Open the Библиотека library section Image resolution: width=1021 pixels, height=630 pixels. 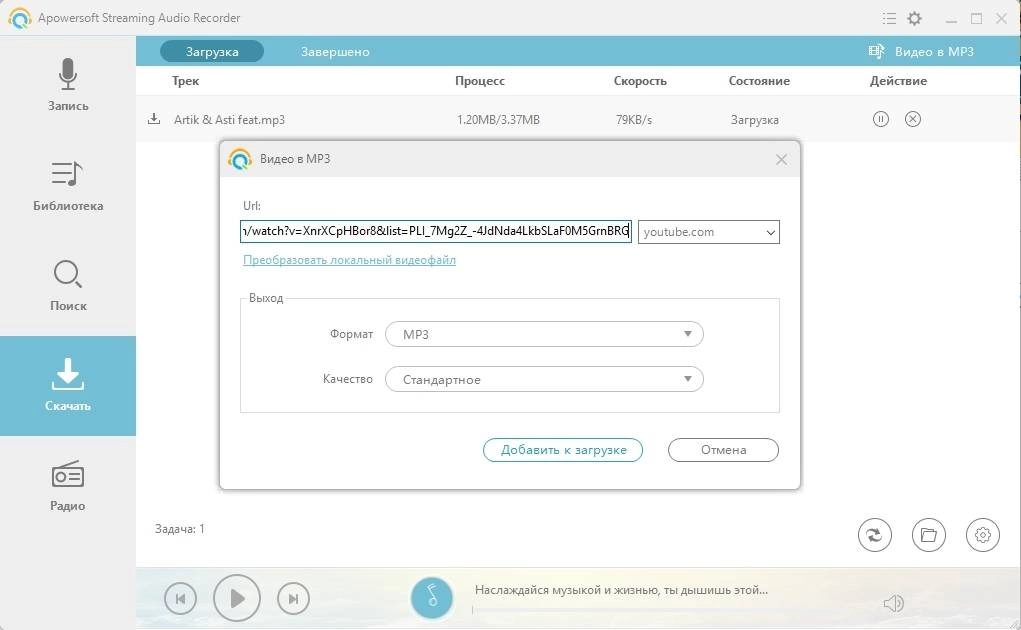tap(68, 186)
